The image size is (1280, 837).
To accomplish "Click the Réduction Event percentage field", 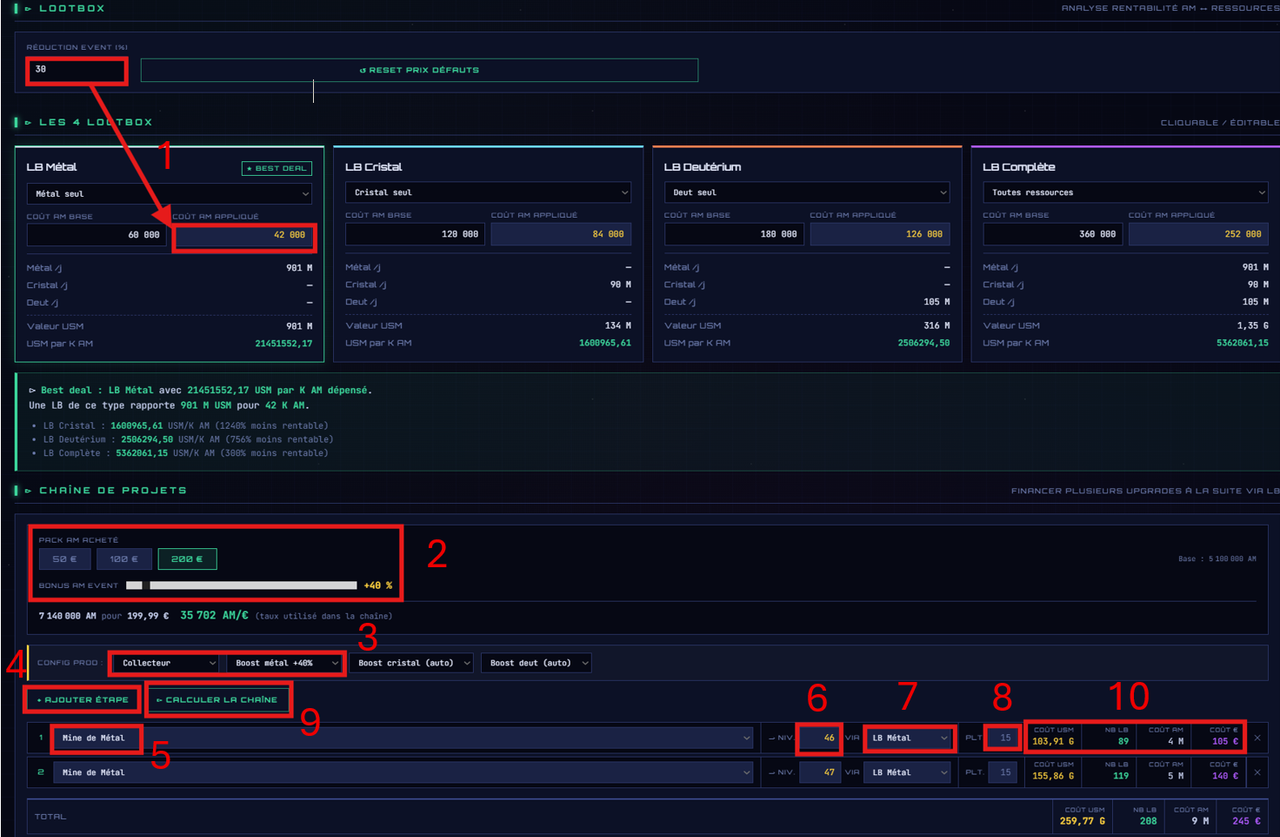I will (x=77, y=70).
